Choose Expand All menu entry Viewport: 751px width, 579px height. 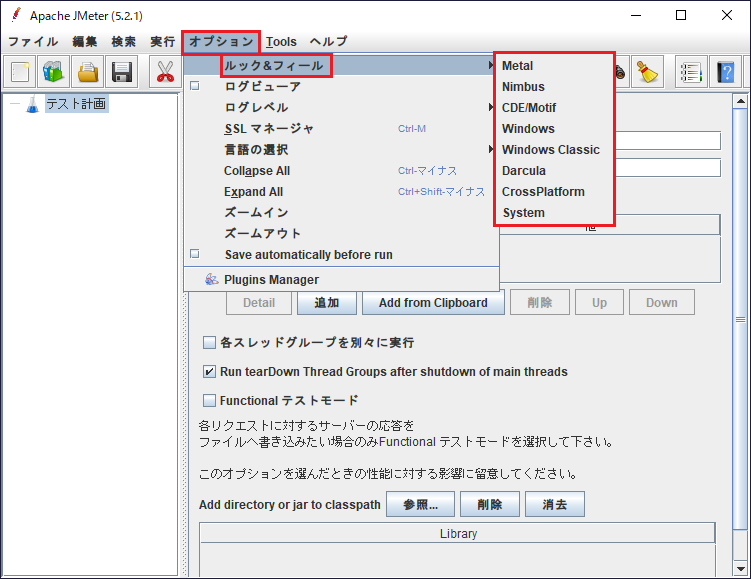(339, 192)
